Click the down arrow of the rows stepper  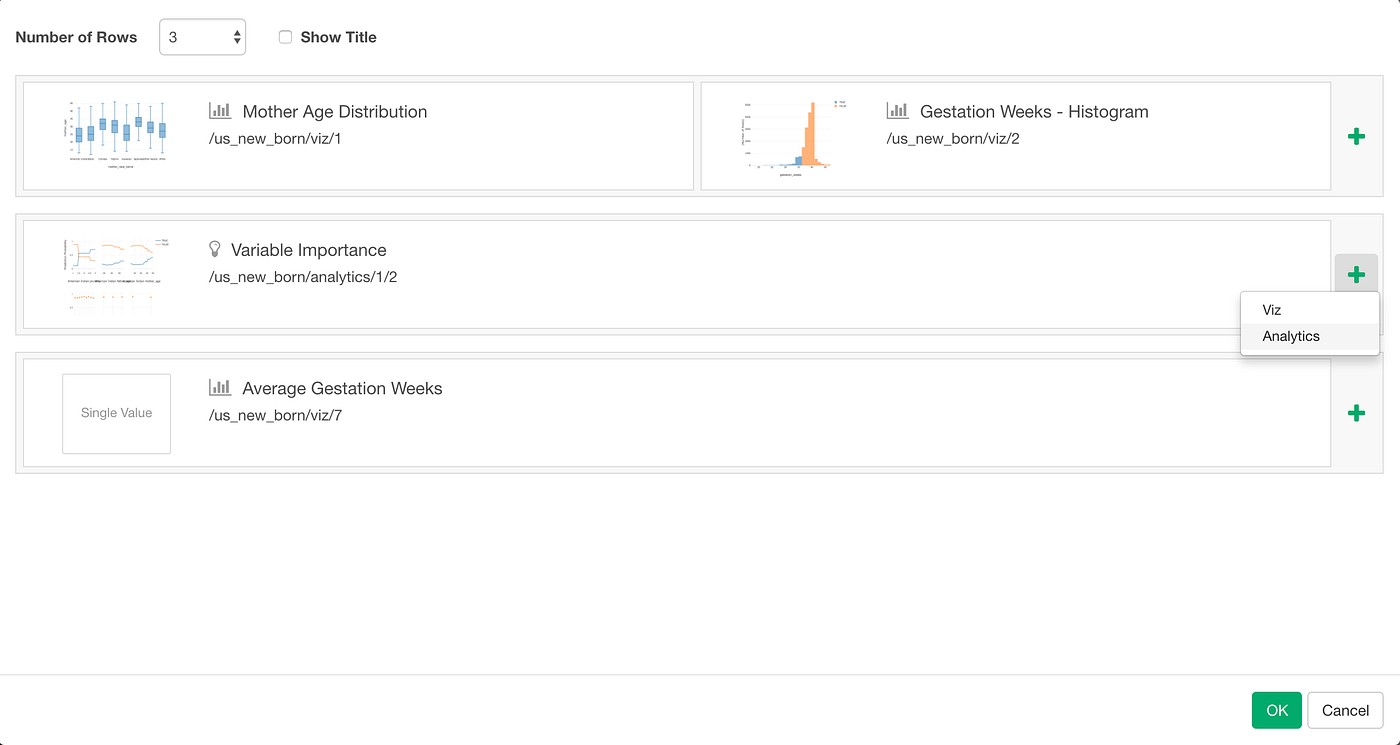pyautogui.click(x=238, y=42)
